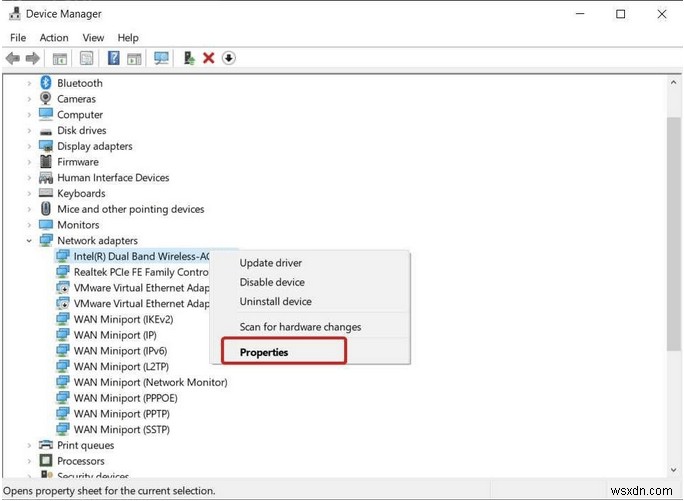Select WAN Miniport (IKEv2)

123,319
